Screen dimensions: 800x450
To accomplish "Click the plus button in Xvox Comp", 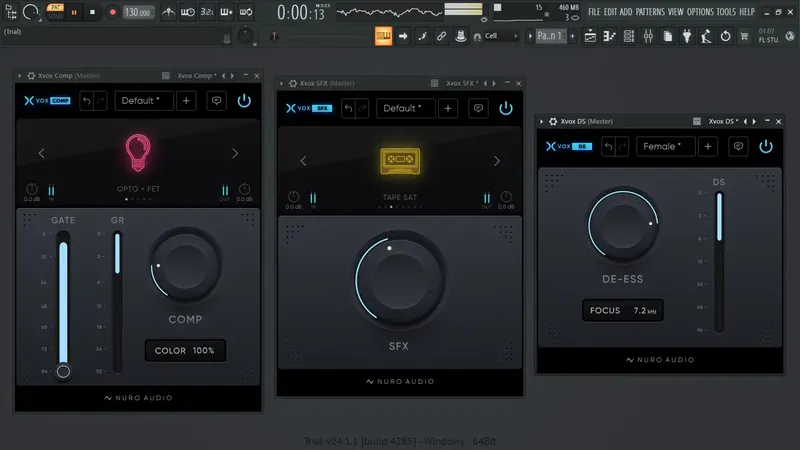I will click(x=186, y=101).
